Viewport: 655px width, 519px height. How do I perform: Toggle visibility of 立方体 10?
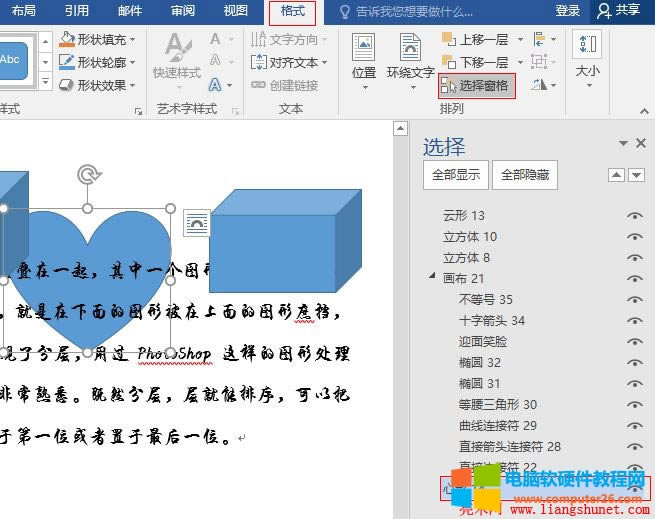pyautogui.click(x=634, y=237)
